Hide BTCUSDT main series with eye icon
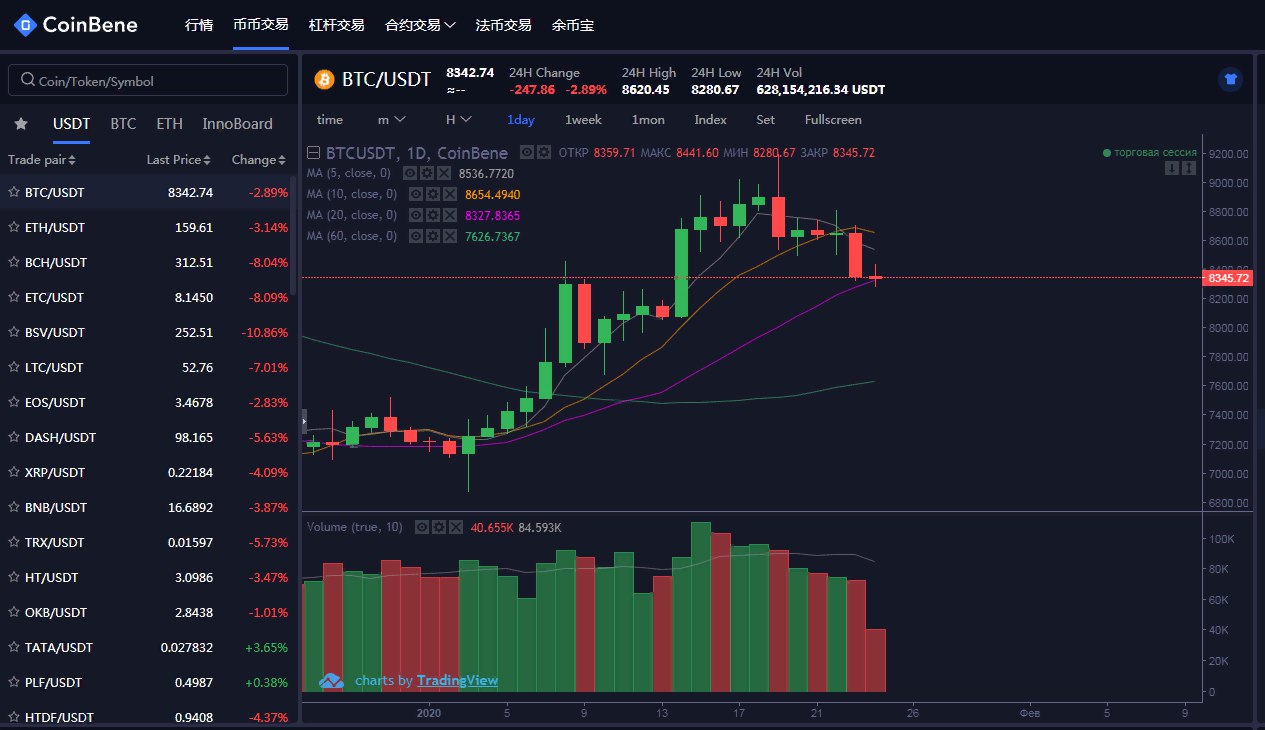The image size is (1265, 730). tap(527, 152)
